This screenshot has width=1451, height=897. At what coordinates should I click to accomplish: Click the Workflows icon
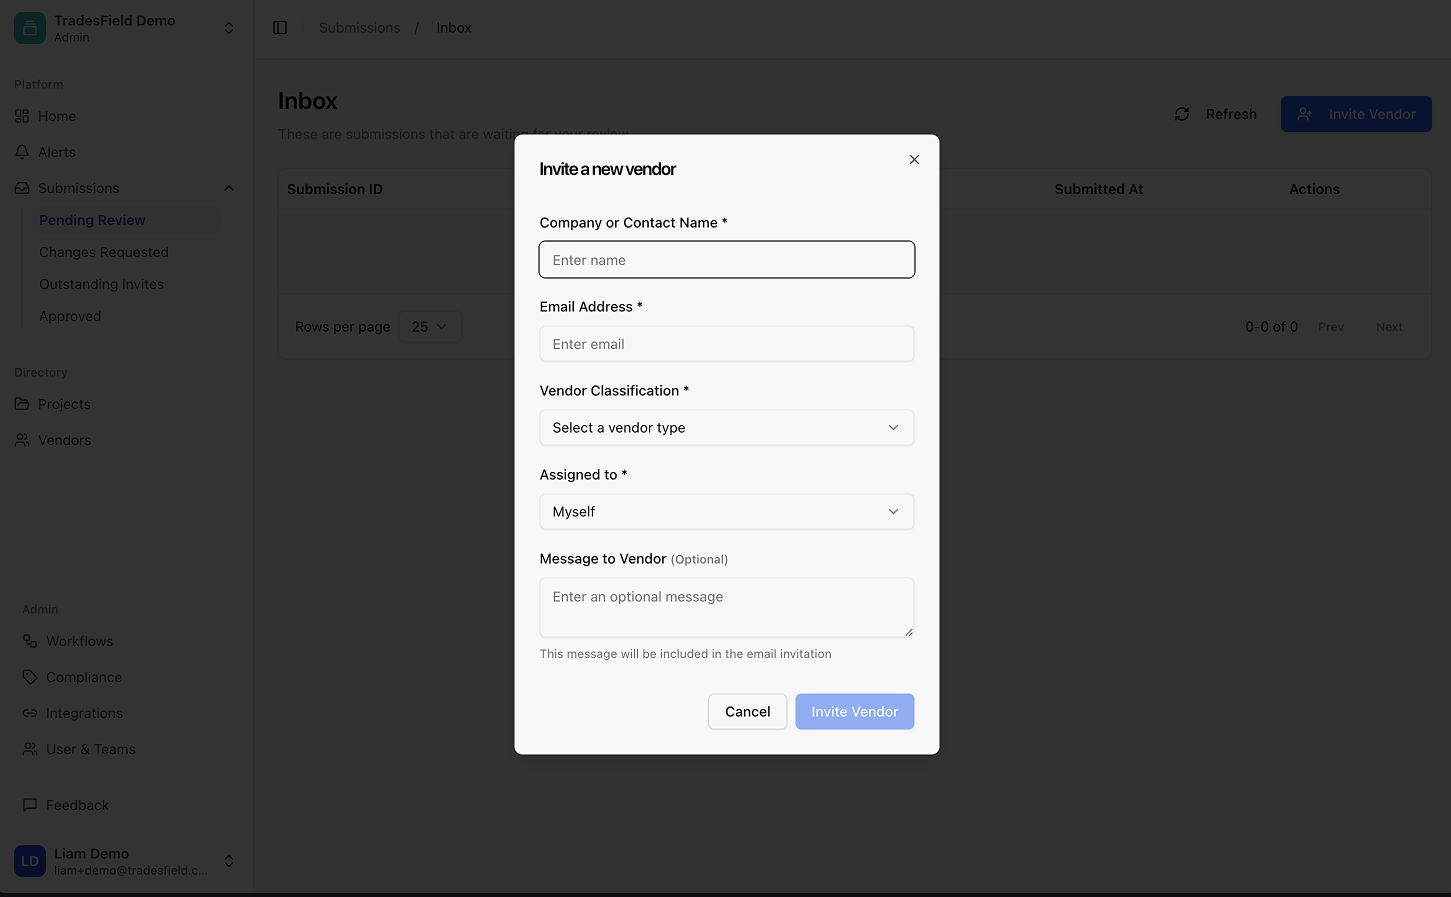tap(30, 641)
